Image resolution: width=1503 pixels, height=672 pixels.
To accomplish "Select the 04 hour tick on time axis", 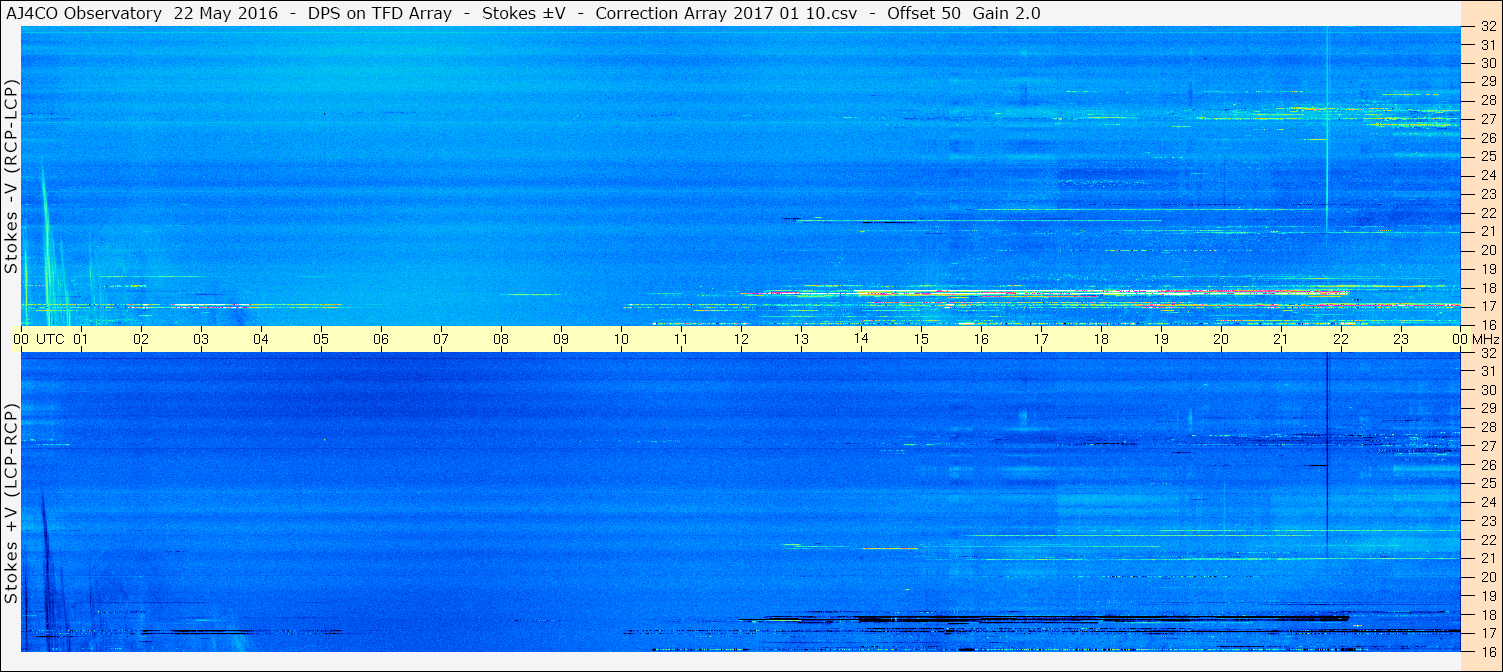I will pyautogui.click(x=261, y=339).
